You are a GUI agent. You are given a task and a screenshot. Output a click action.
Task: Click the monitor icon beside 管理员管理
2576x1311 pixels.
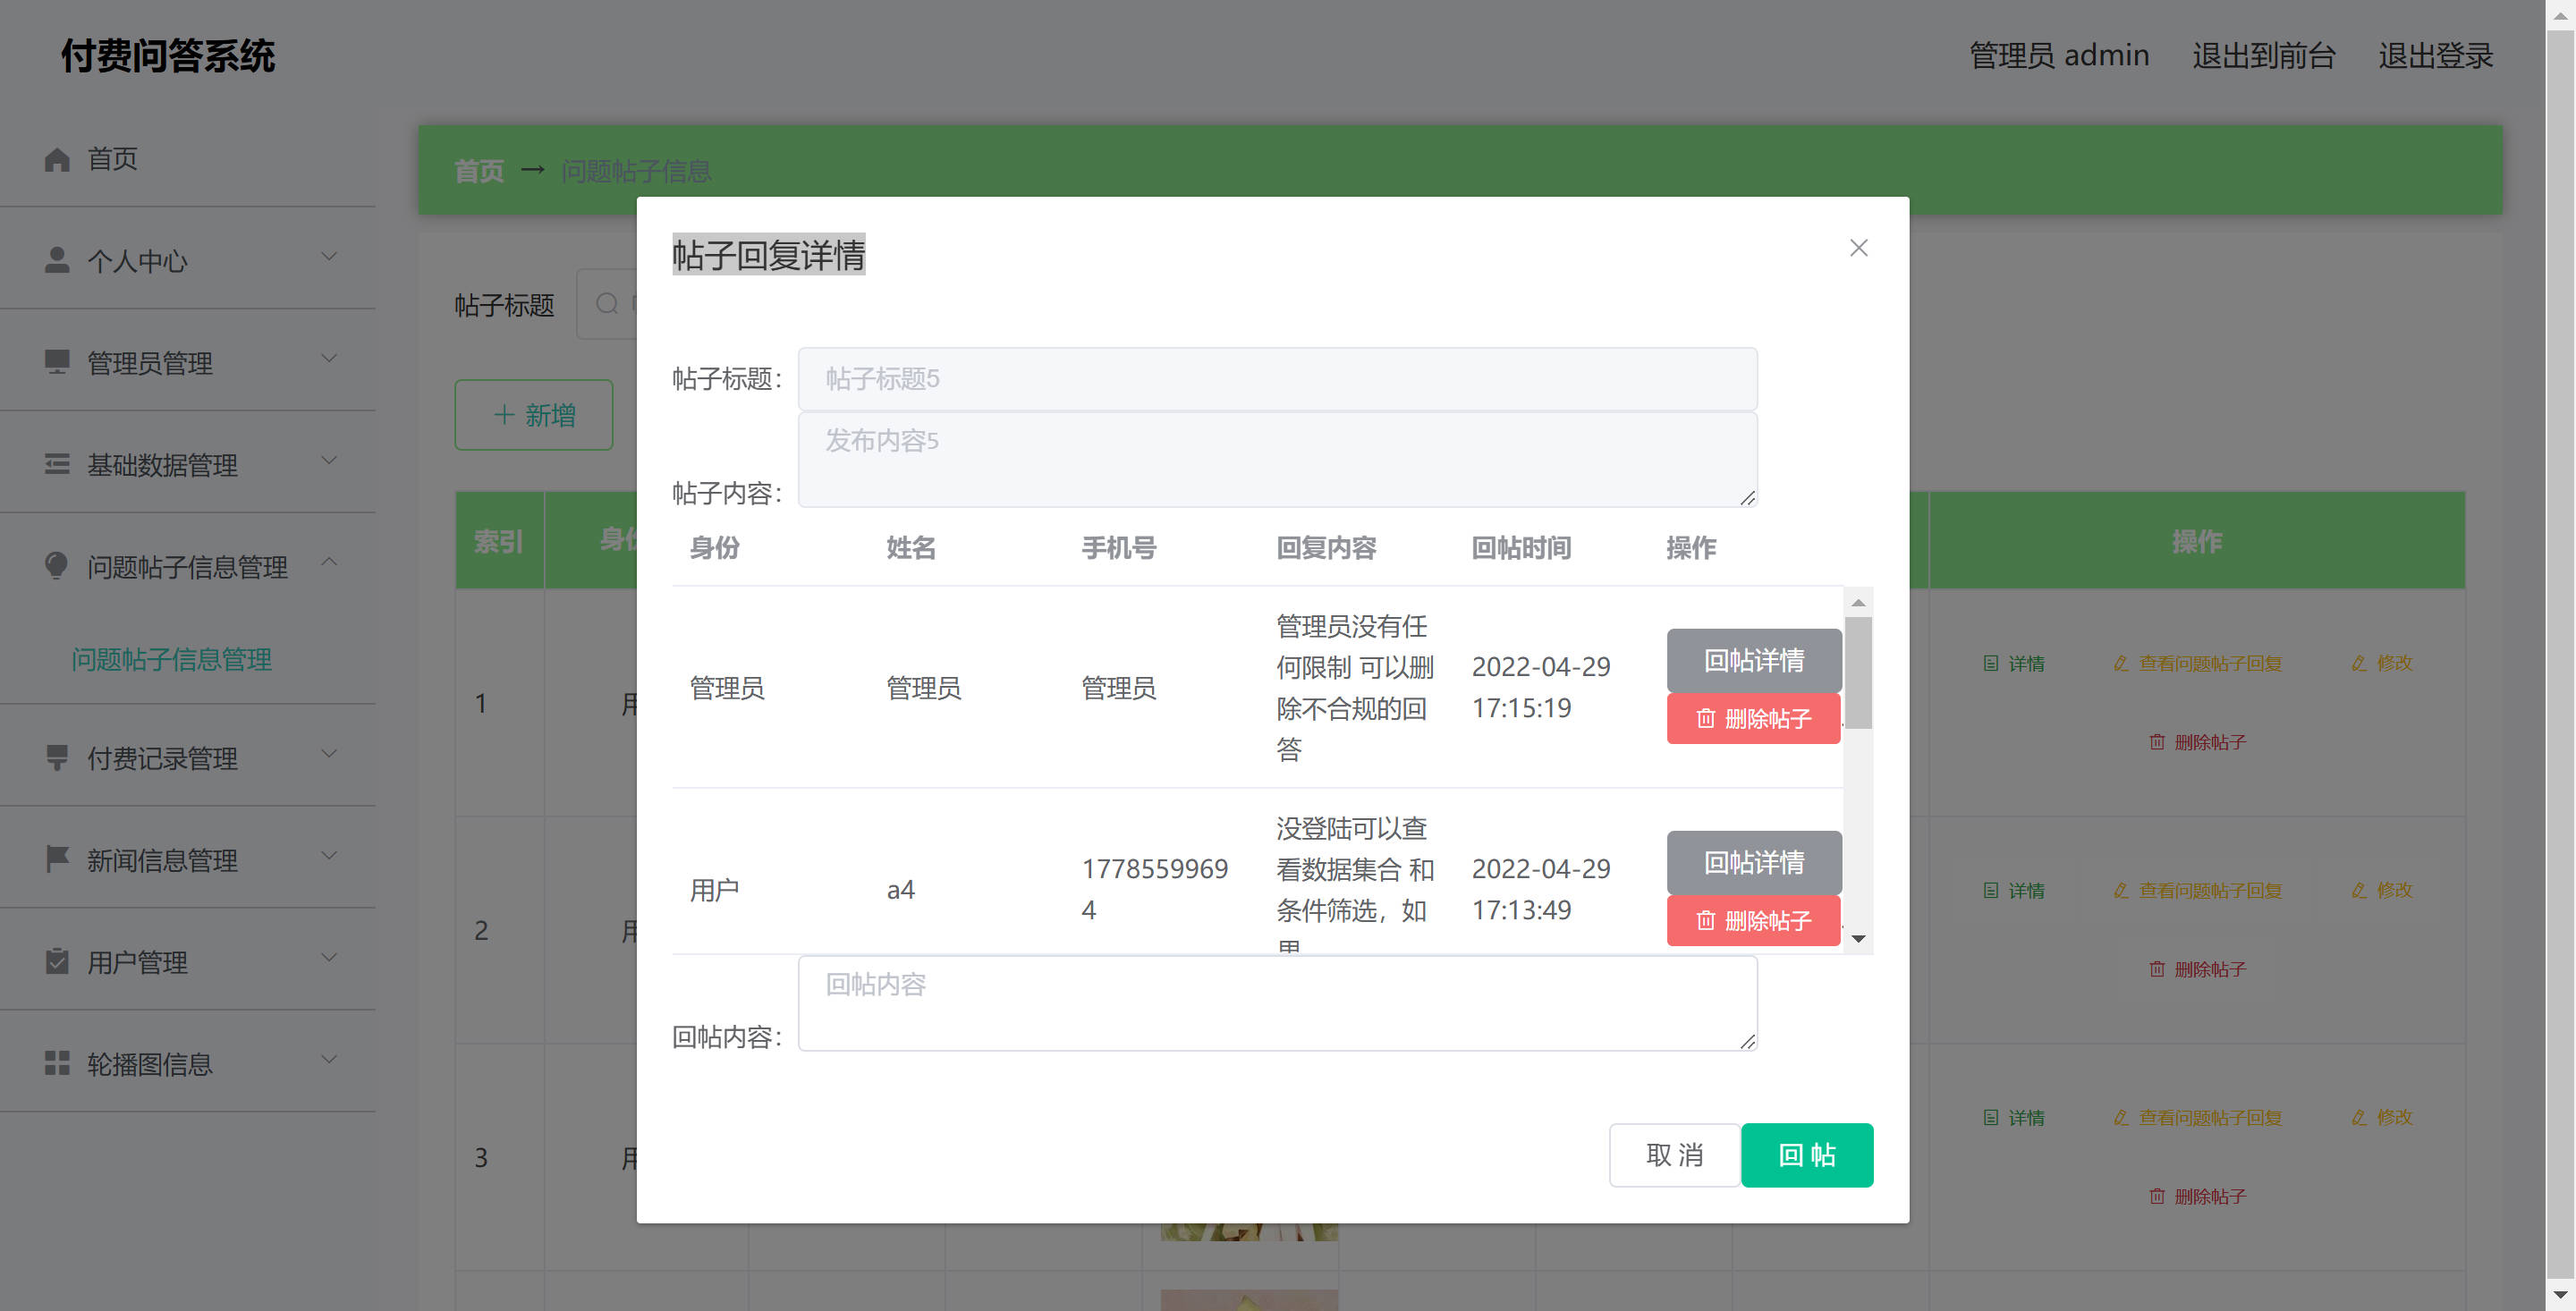click(x=57, y=362)
